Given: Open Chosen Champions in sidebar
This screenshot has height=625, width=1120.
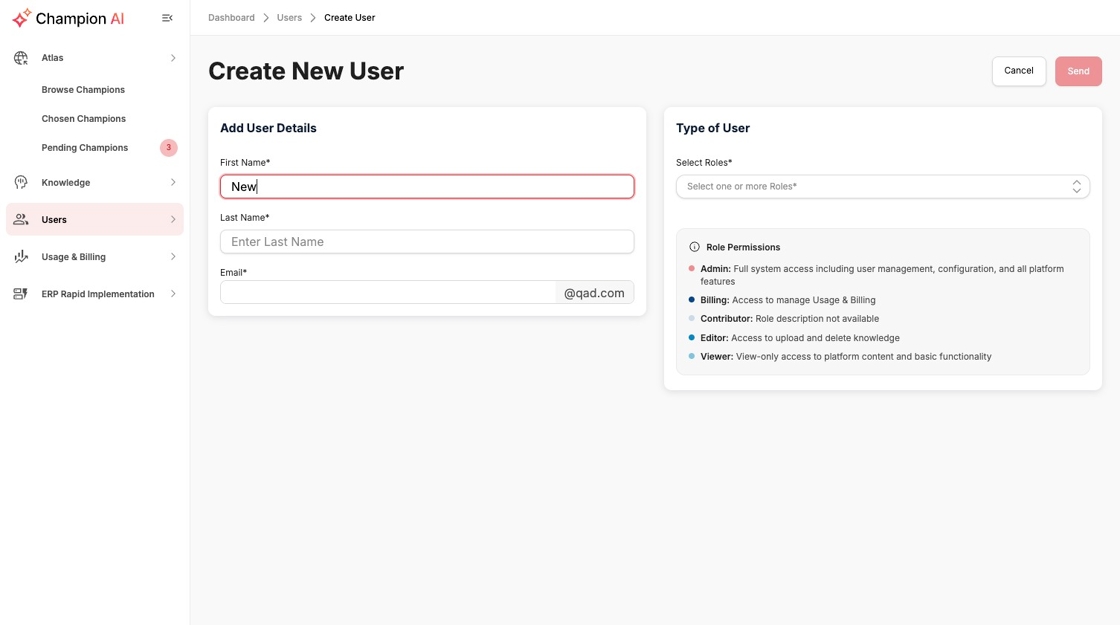Looking at the screenshot, I should pos(84,119).
